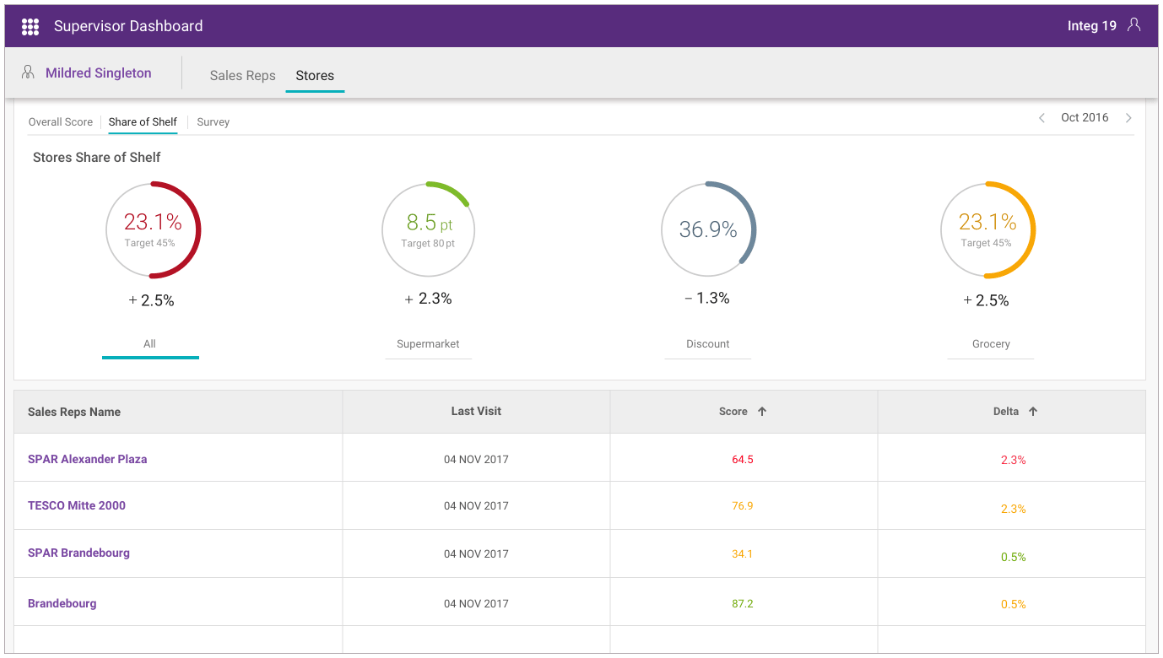Click the Sales Reps Name column header
The width and height of the screenshot is (1163, 658).
point(74,411)
